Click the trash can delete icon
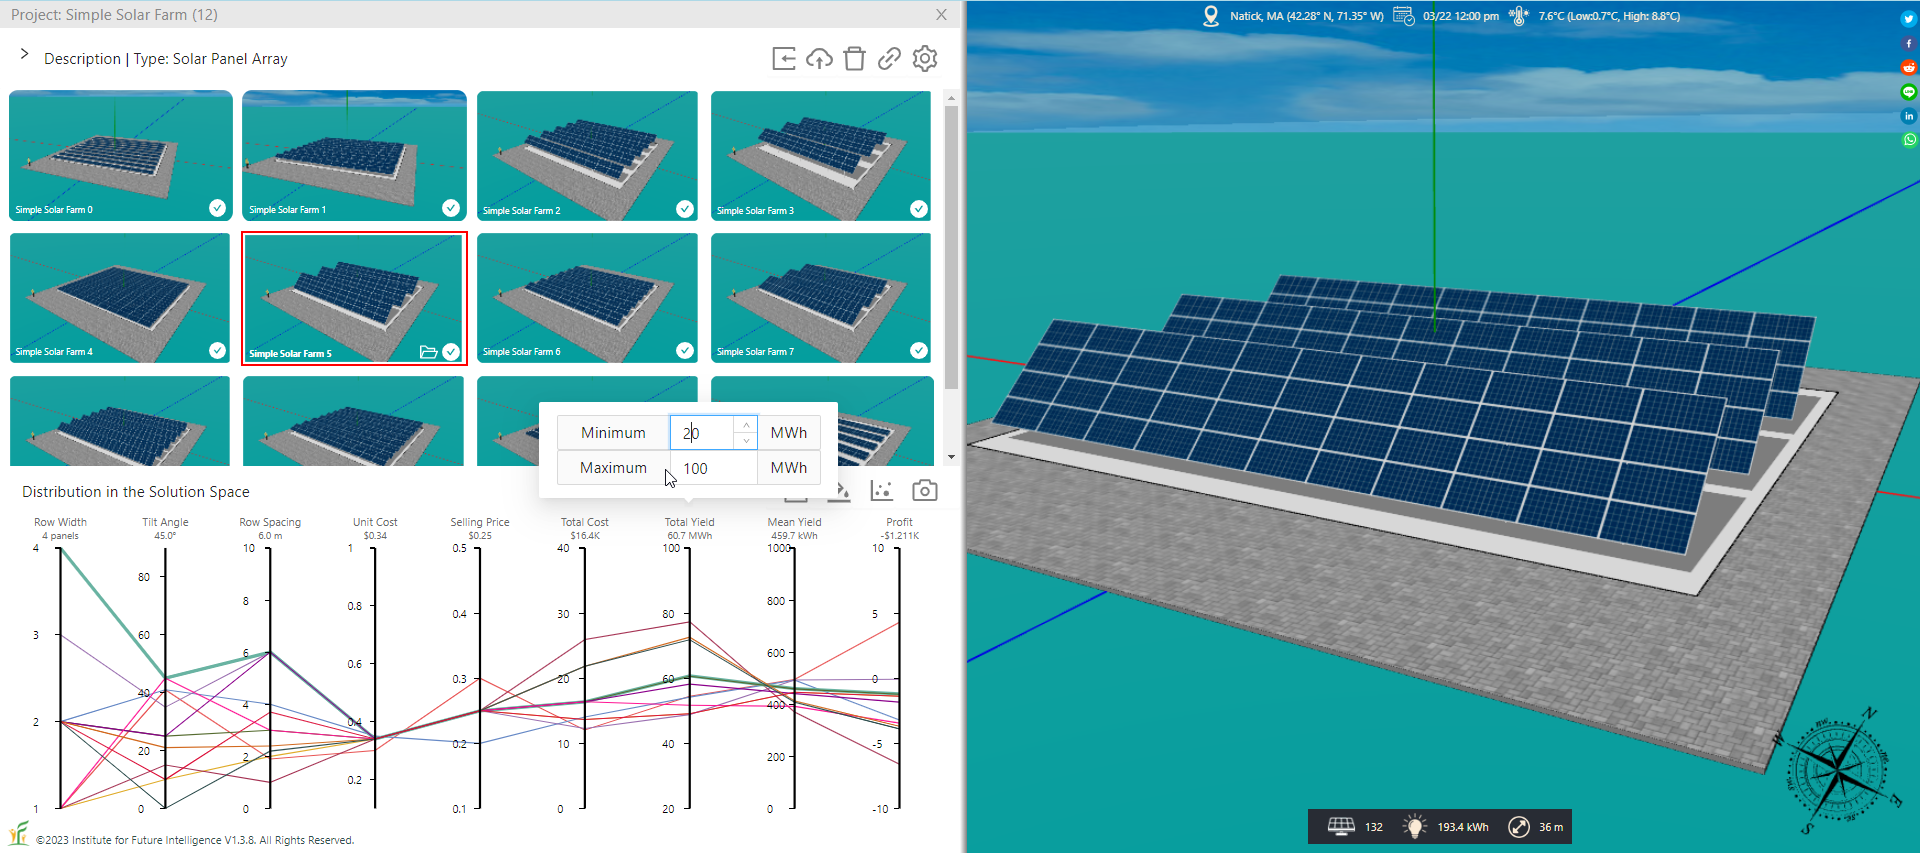Viewport: 1920px width, 853px height. [854, 59]
